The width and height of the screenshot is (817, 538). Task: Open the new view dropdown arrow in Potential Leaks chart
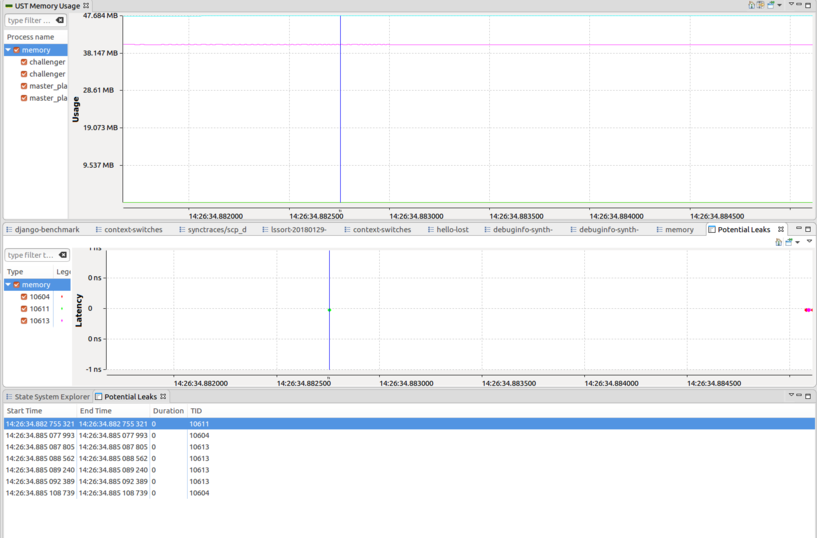[797, 242]
